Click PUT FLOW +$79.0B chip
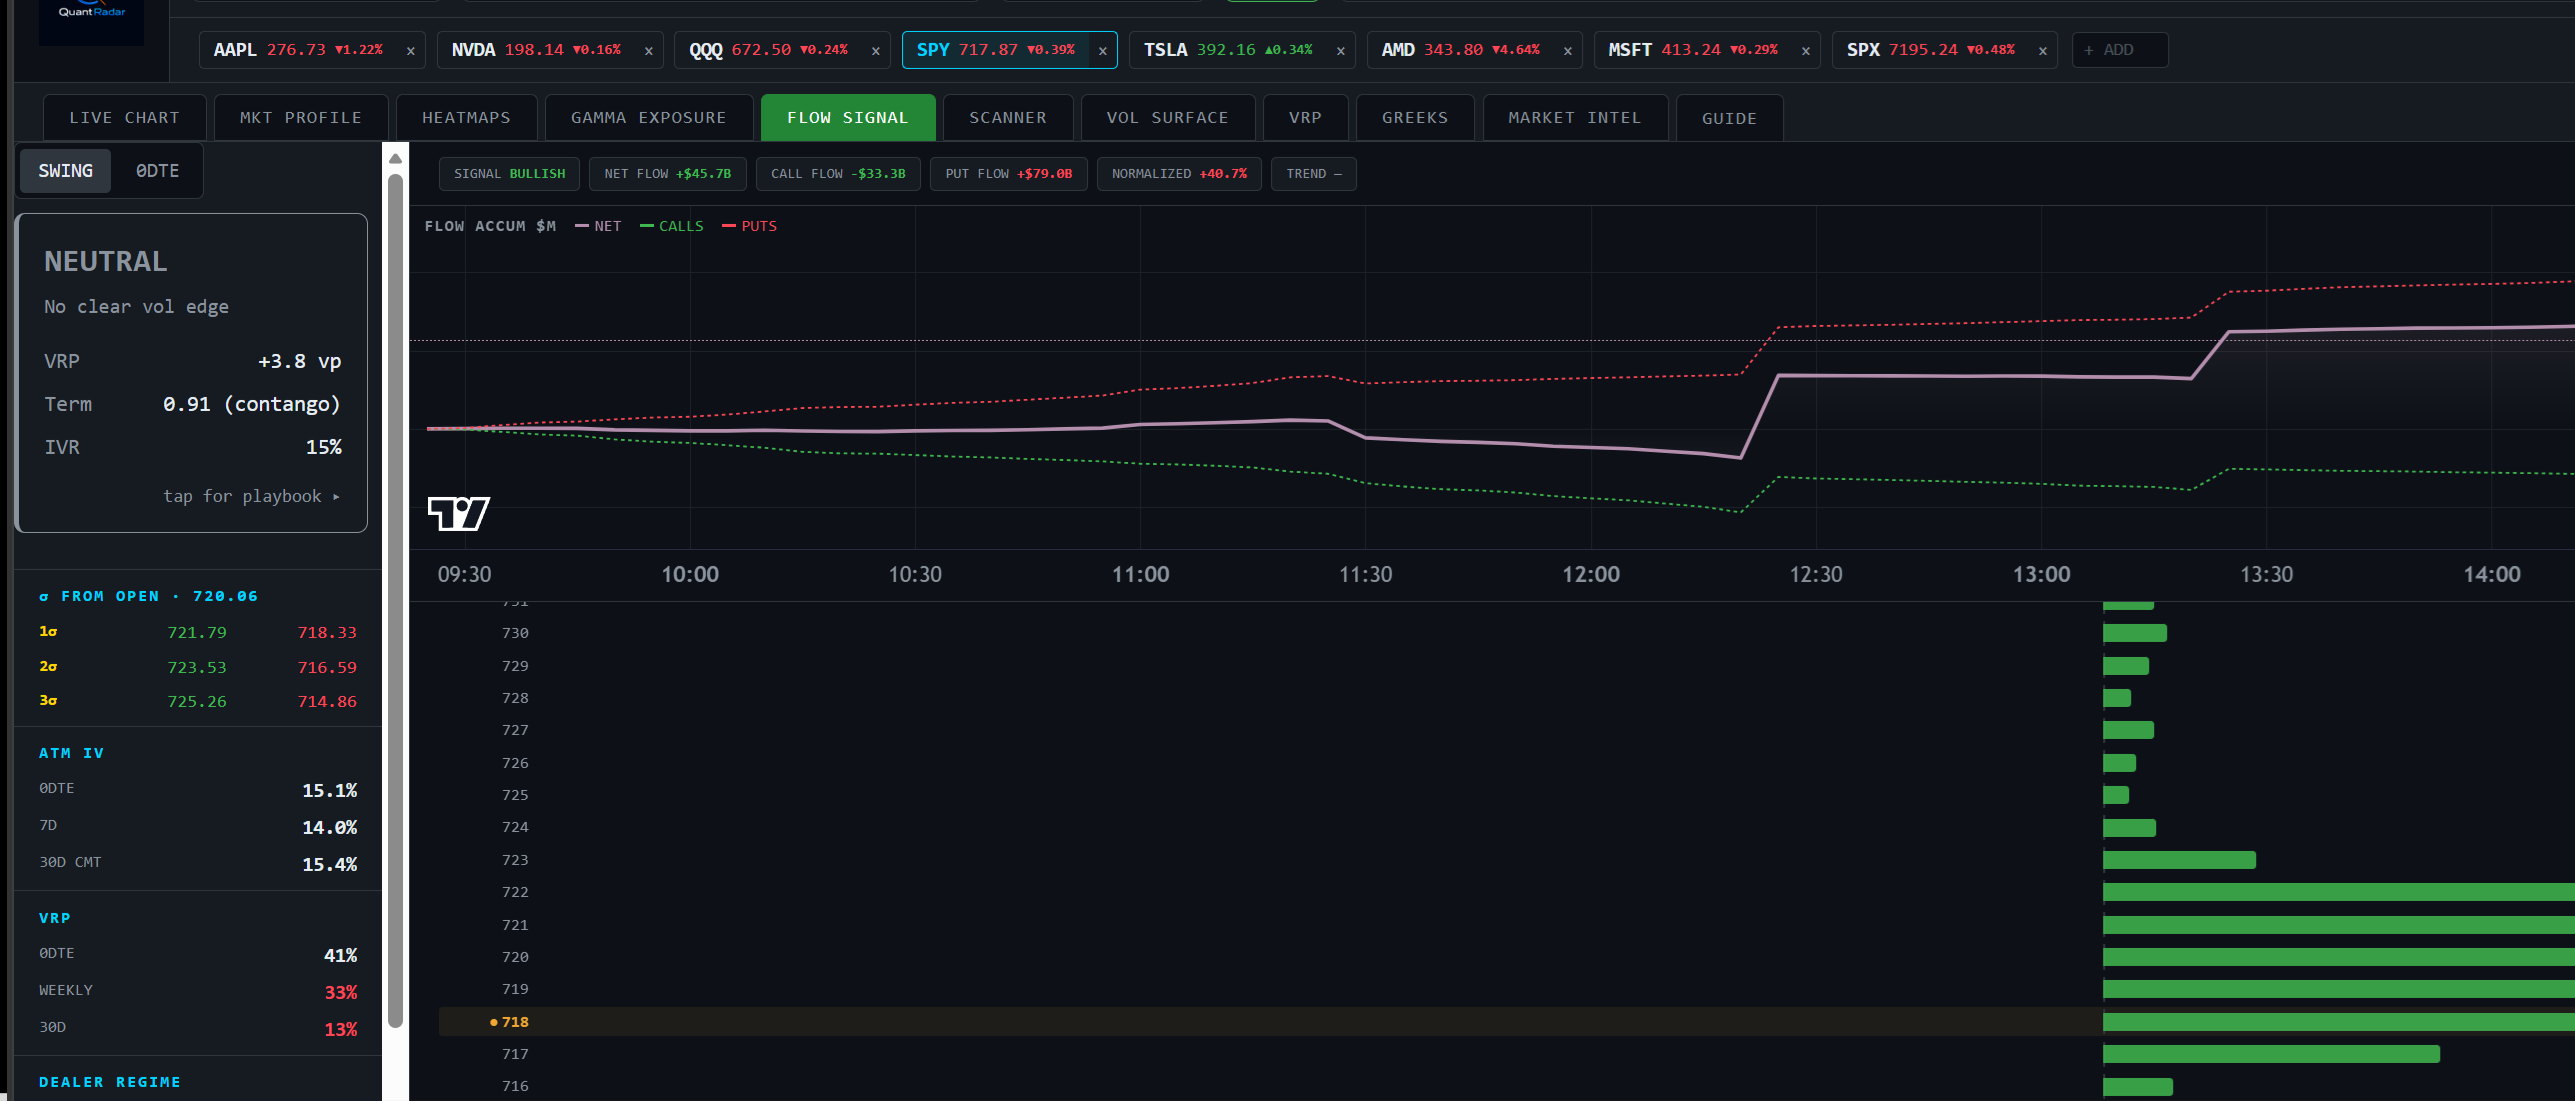 1009,174
